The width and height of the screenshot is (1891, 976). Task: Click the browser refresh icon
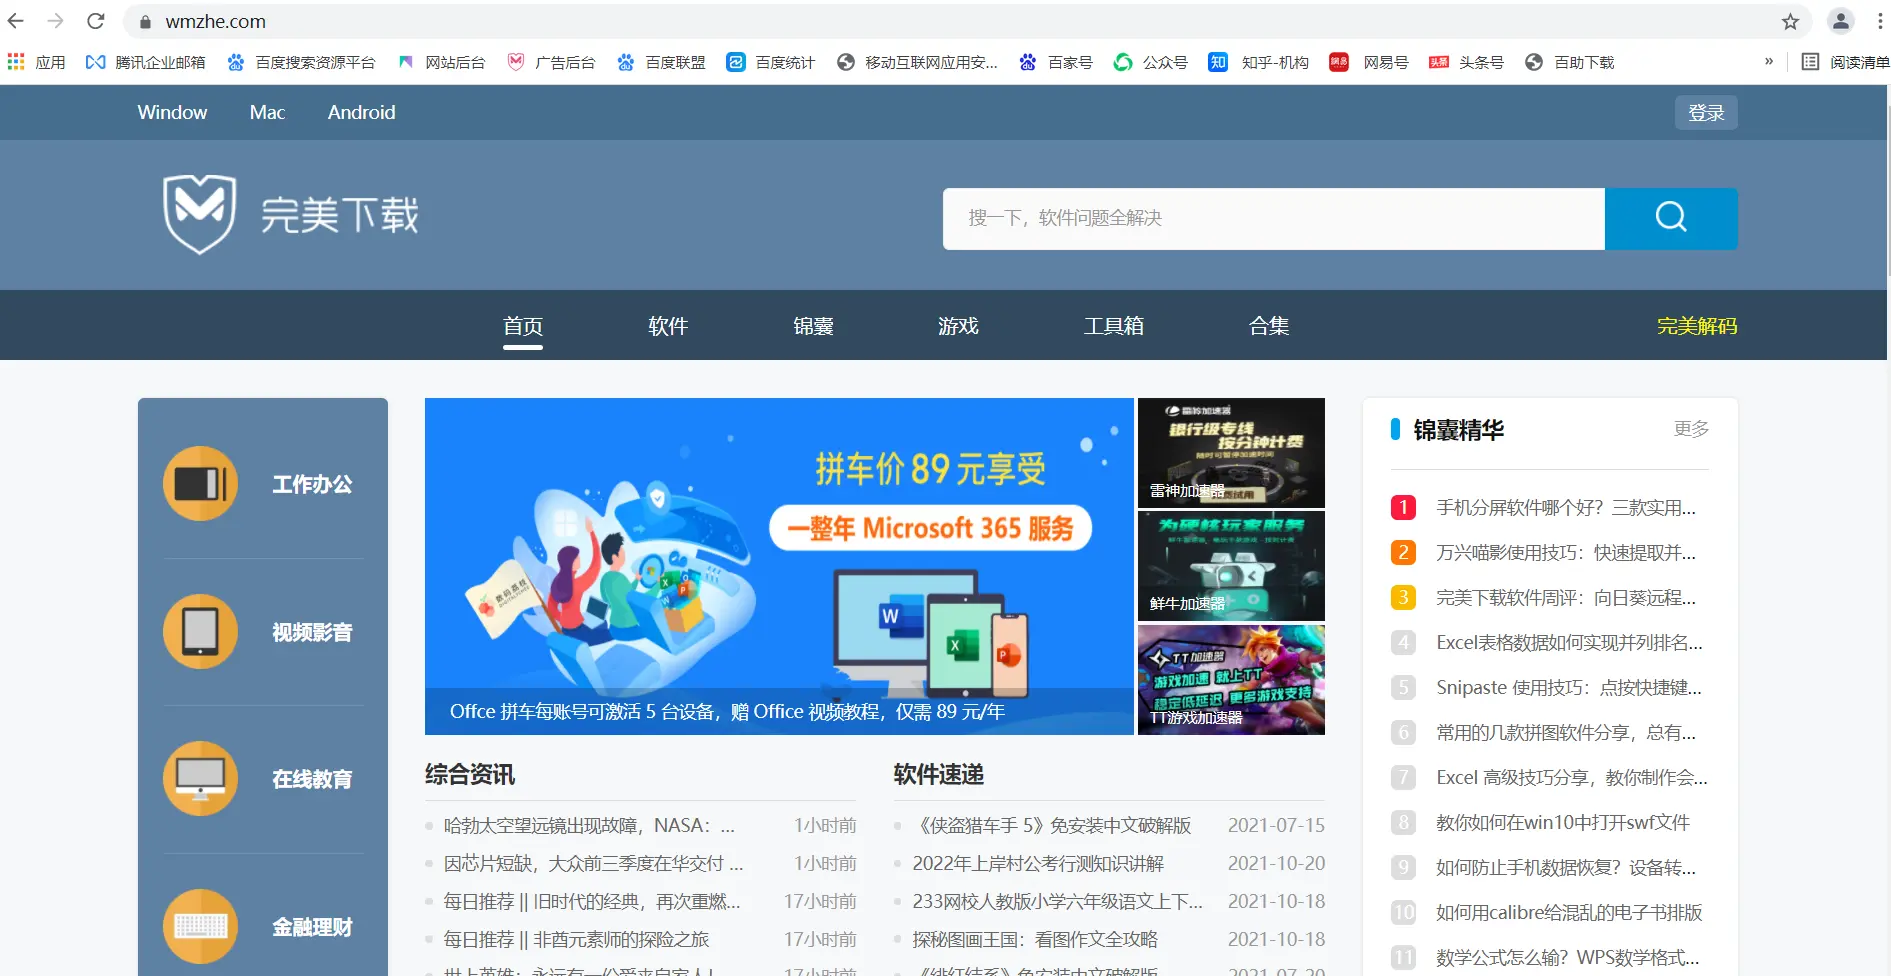(96, 21)
